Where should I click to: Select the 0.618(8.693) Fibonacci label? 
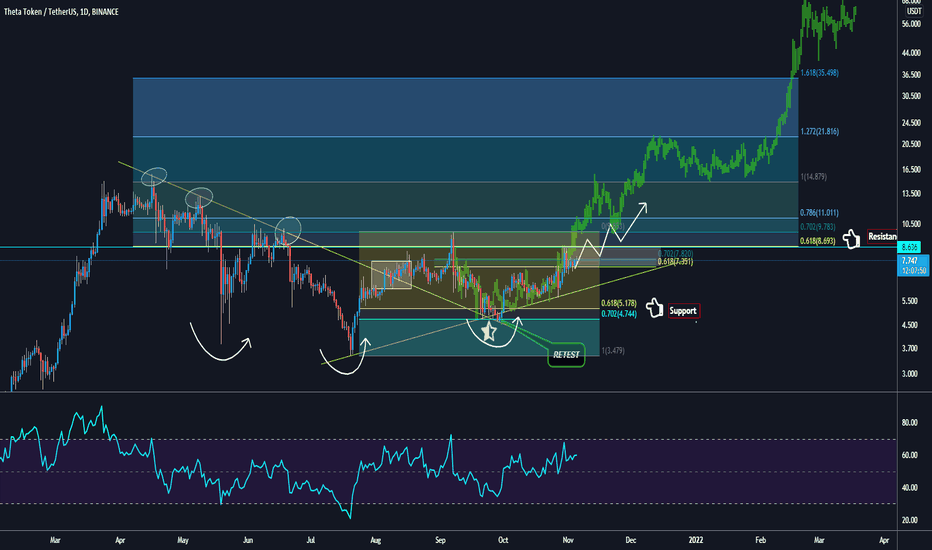(817, 241)
